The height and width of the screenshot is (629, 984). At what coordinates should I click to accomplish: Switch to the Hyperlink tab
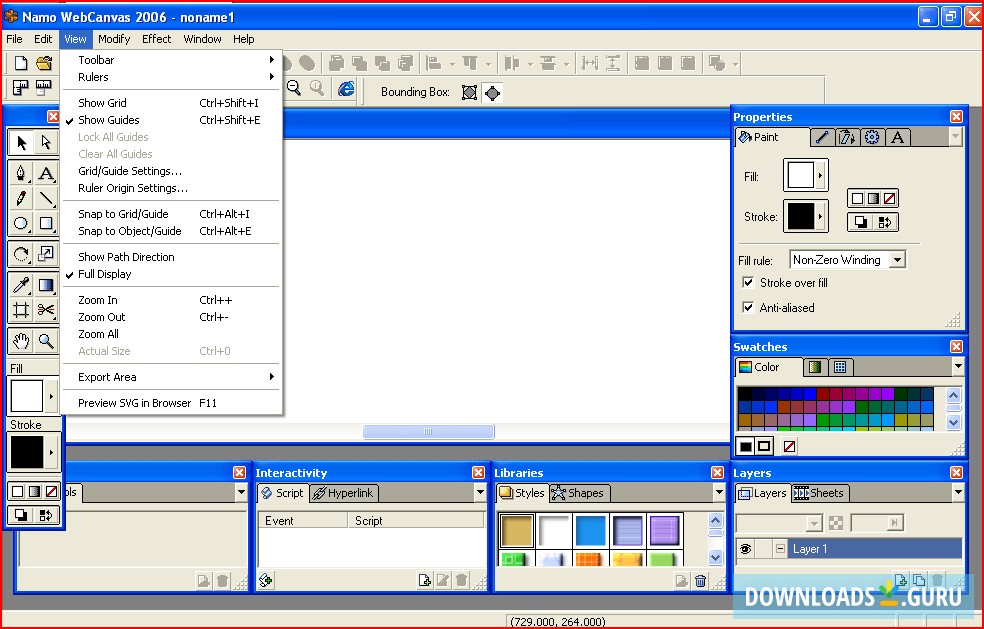(343, 493)
